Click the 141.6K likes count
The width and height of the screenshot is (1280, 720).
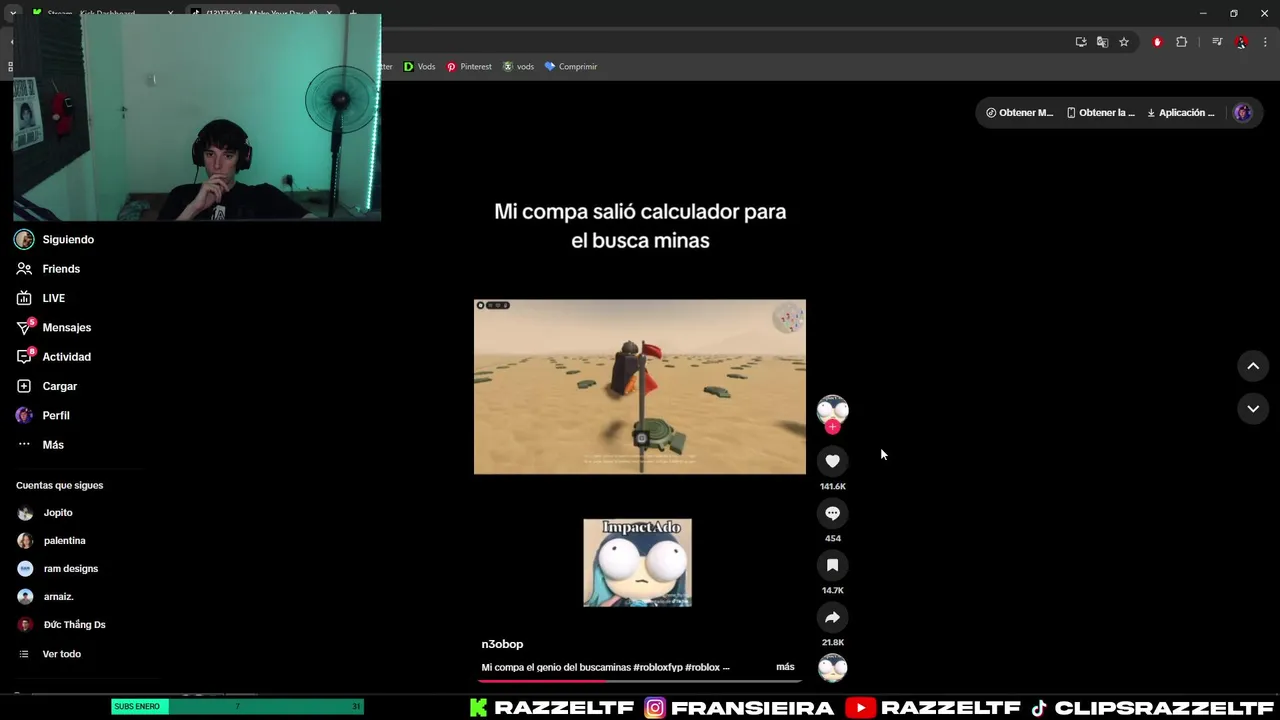(832, 487)
